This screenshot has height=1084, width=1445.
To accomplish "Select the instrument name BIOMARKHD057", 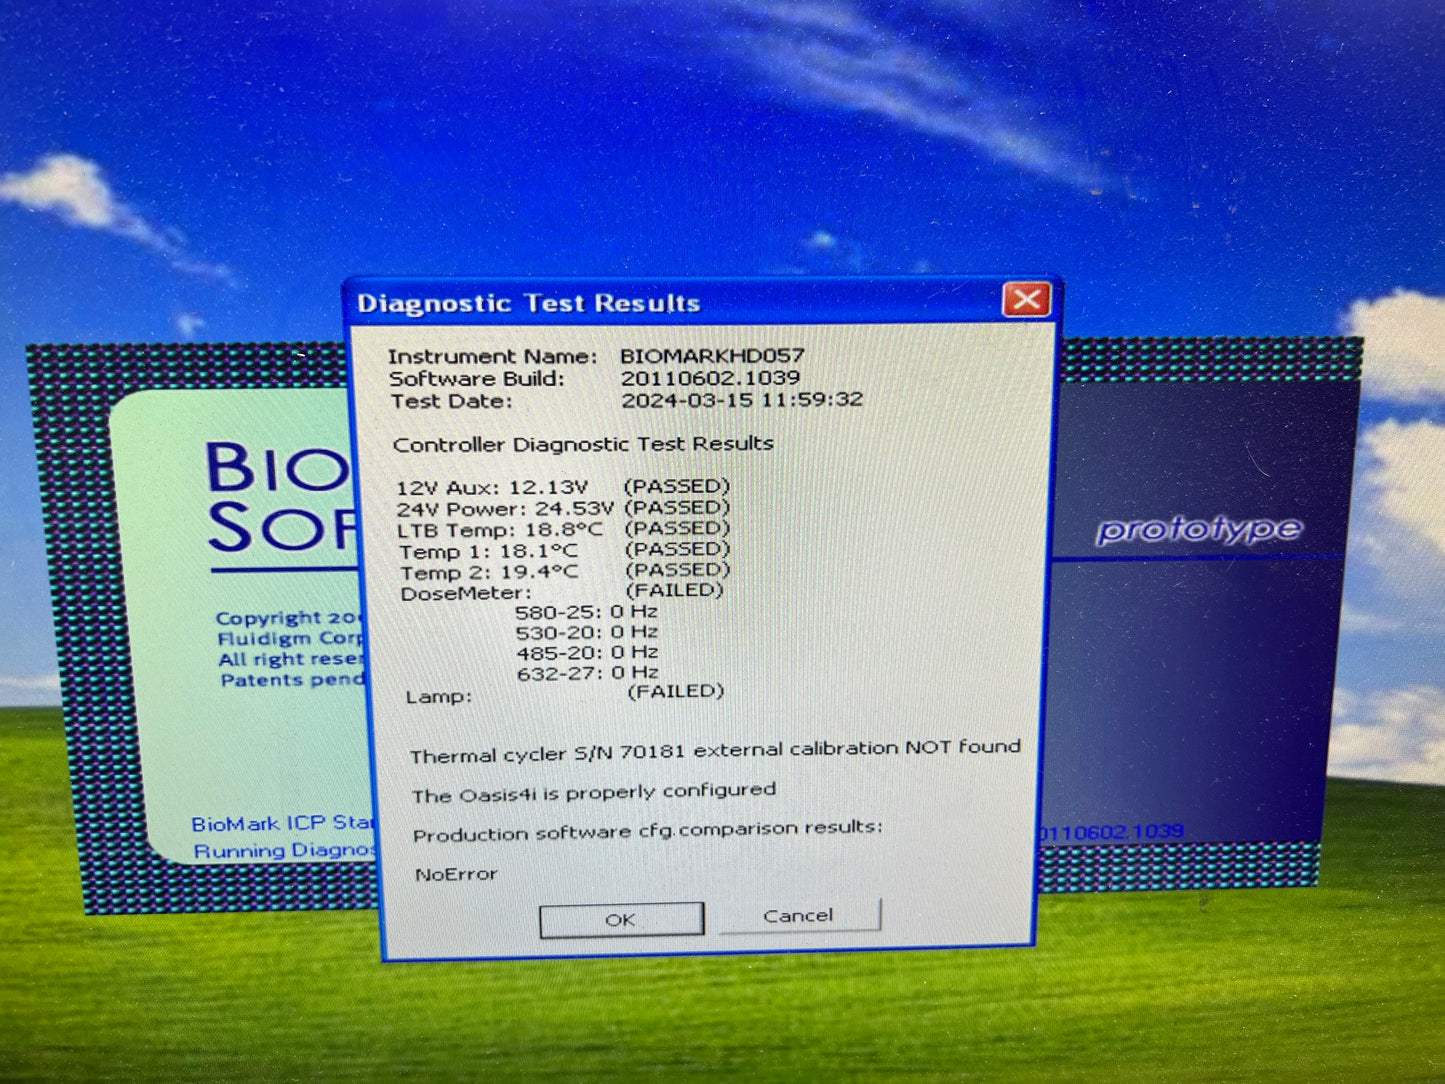I will coord(711,356).
